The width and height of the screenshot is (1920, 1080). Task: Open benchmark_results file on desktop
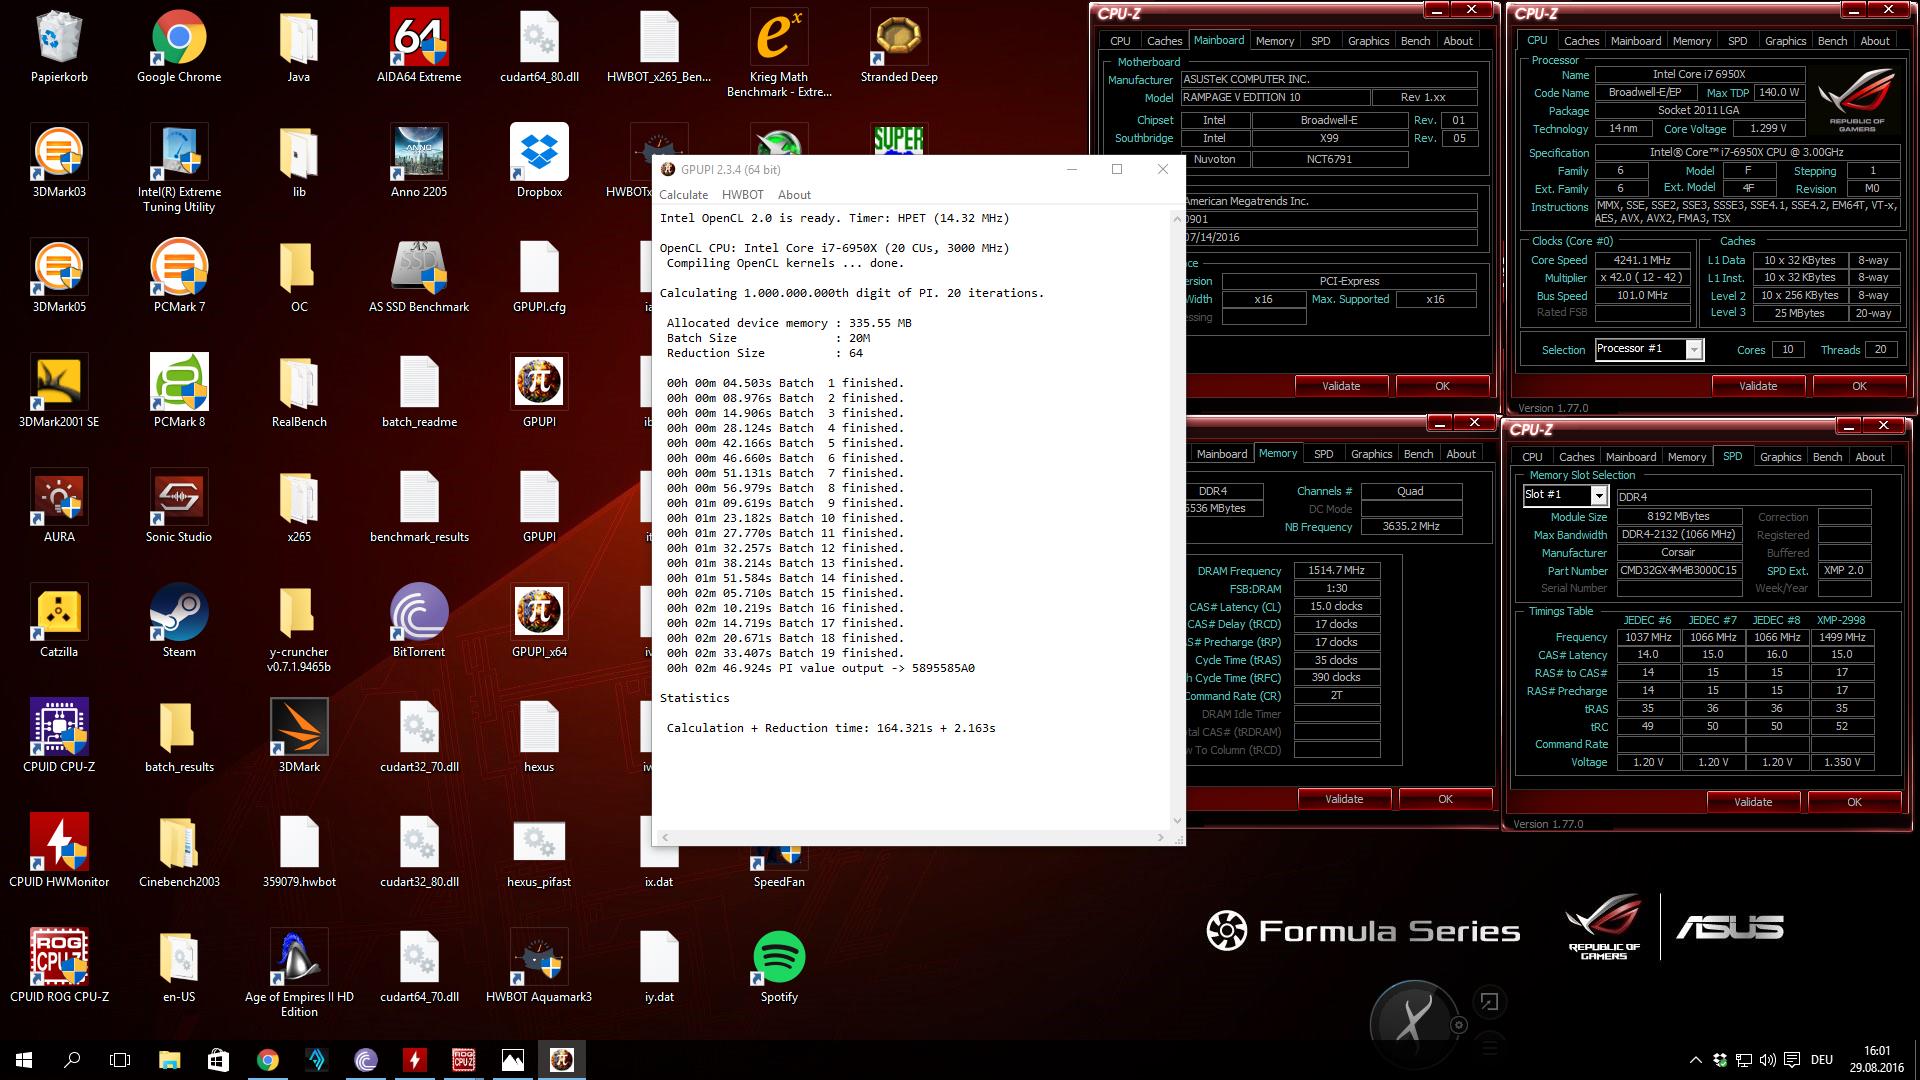[419, 507]
